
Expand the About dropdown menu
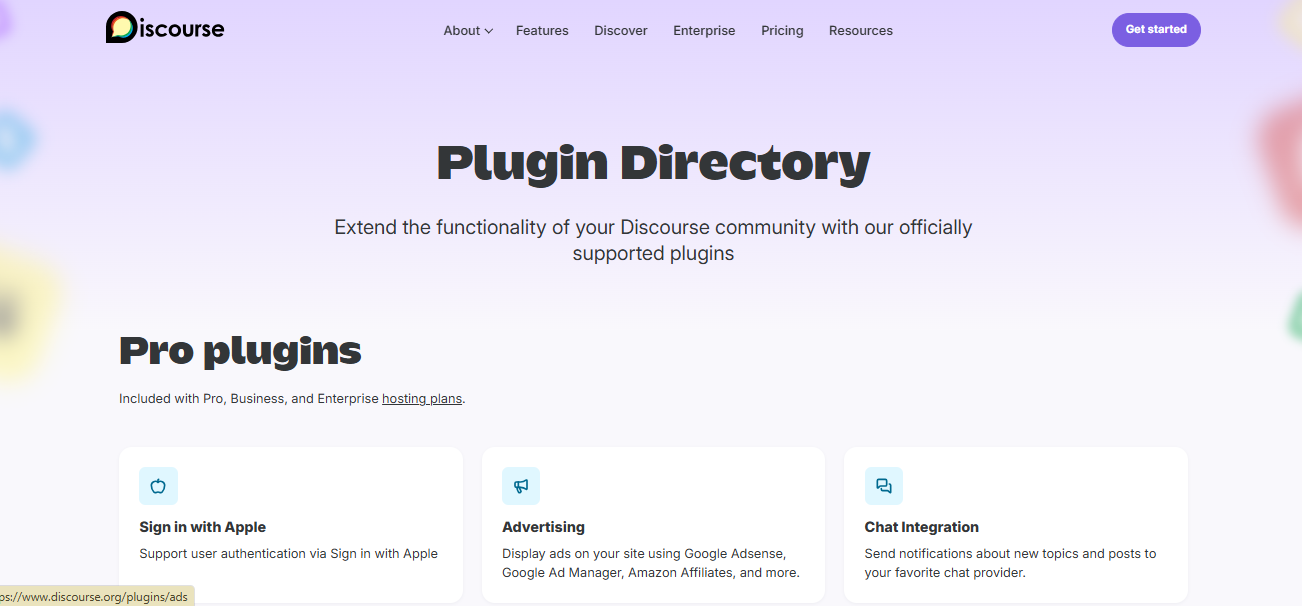coord(468,31)
